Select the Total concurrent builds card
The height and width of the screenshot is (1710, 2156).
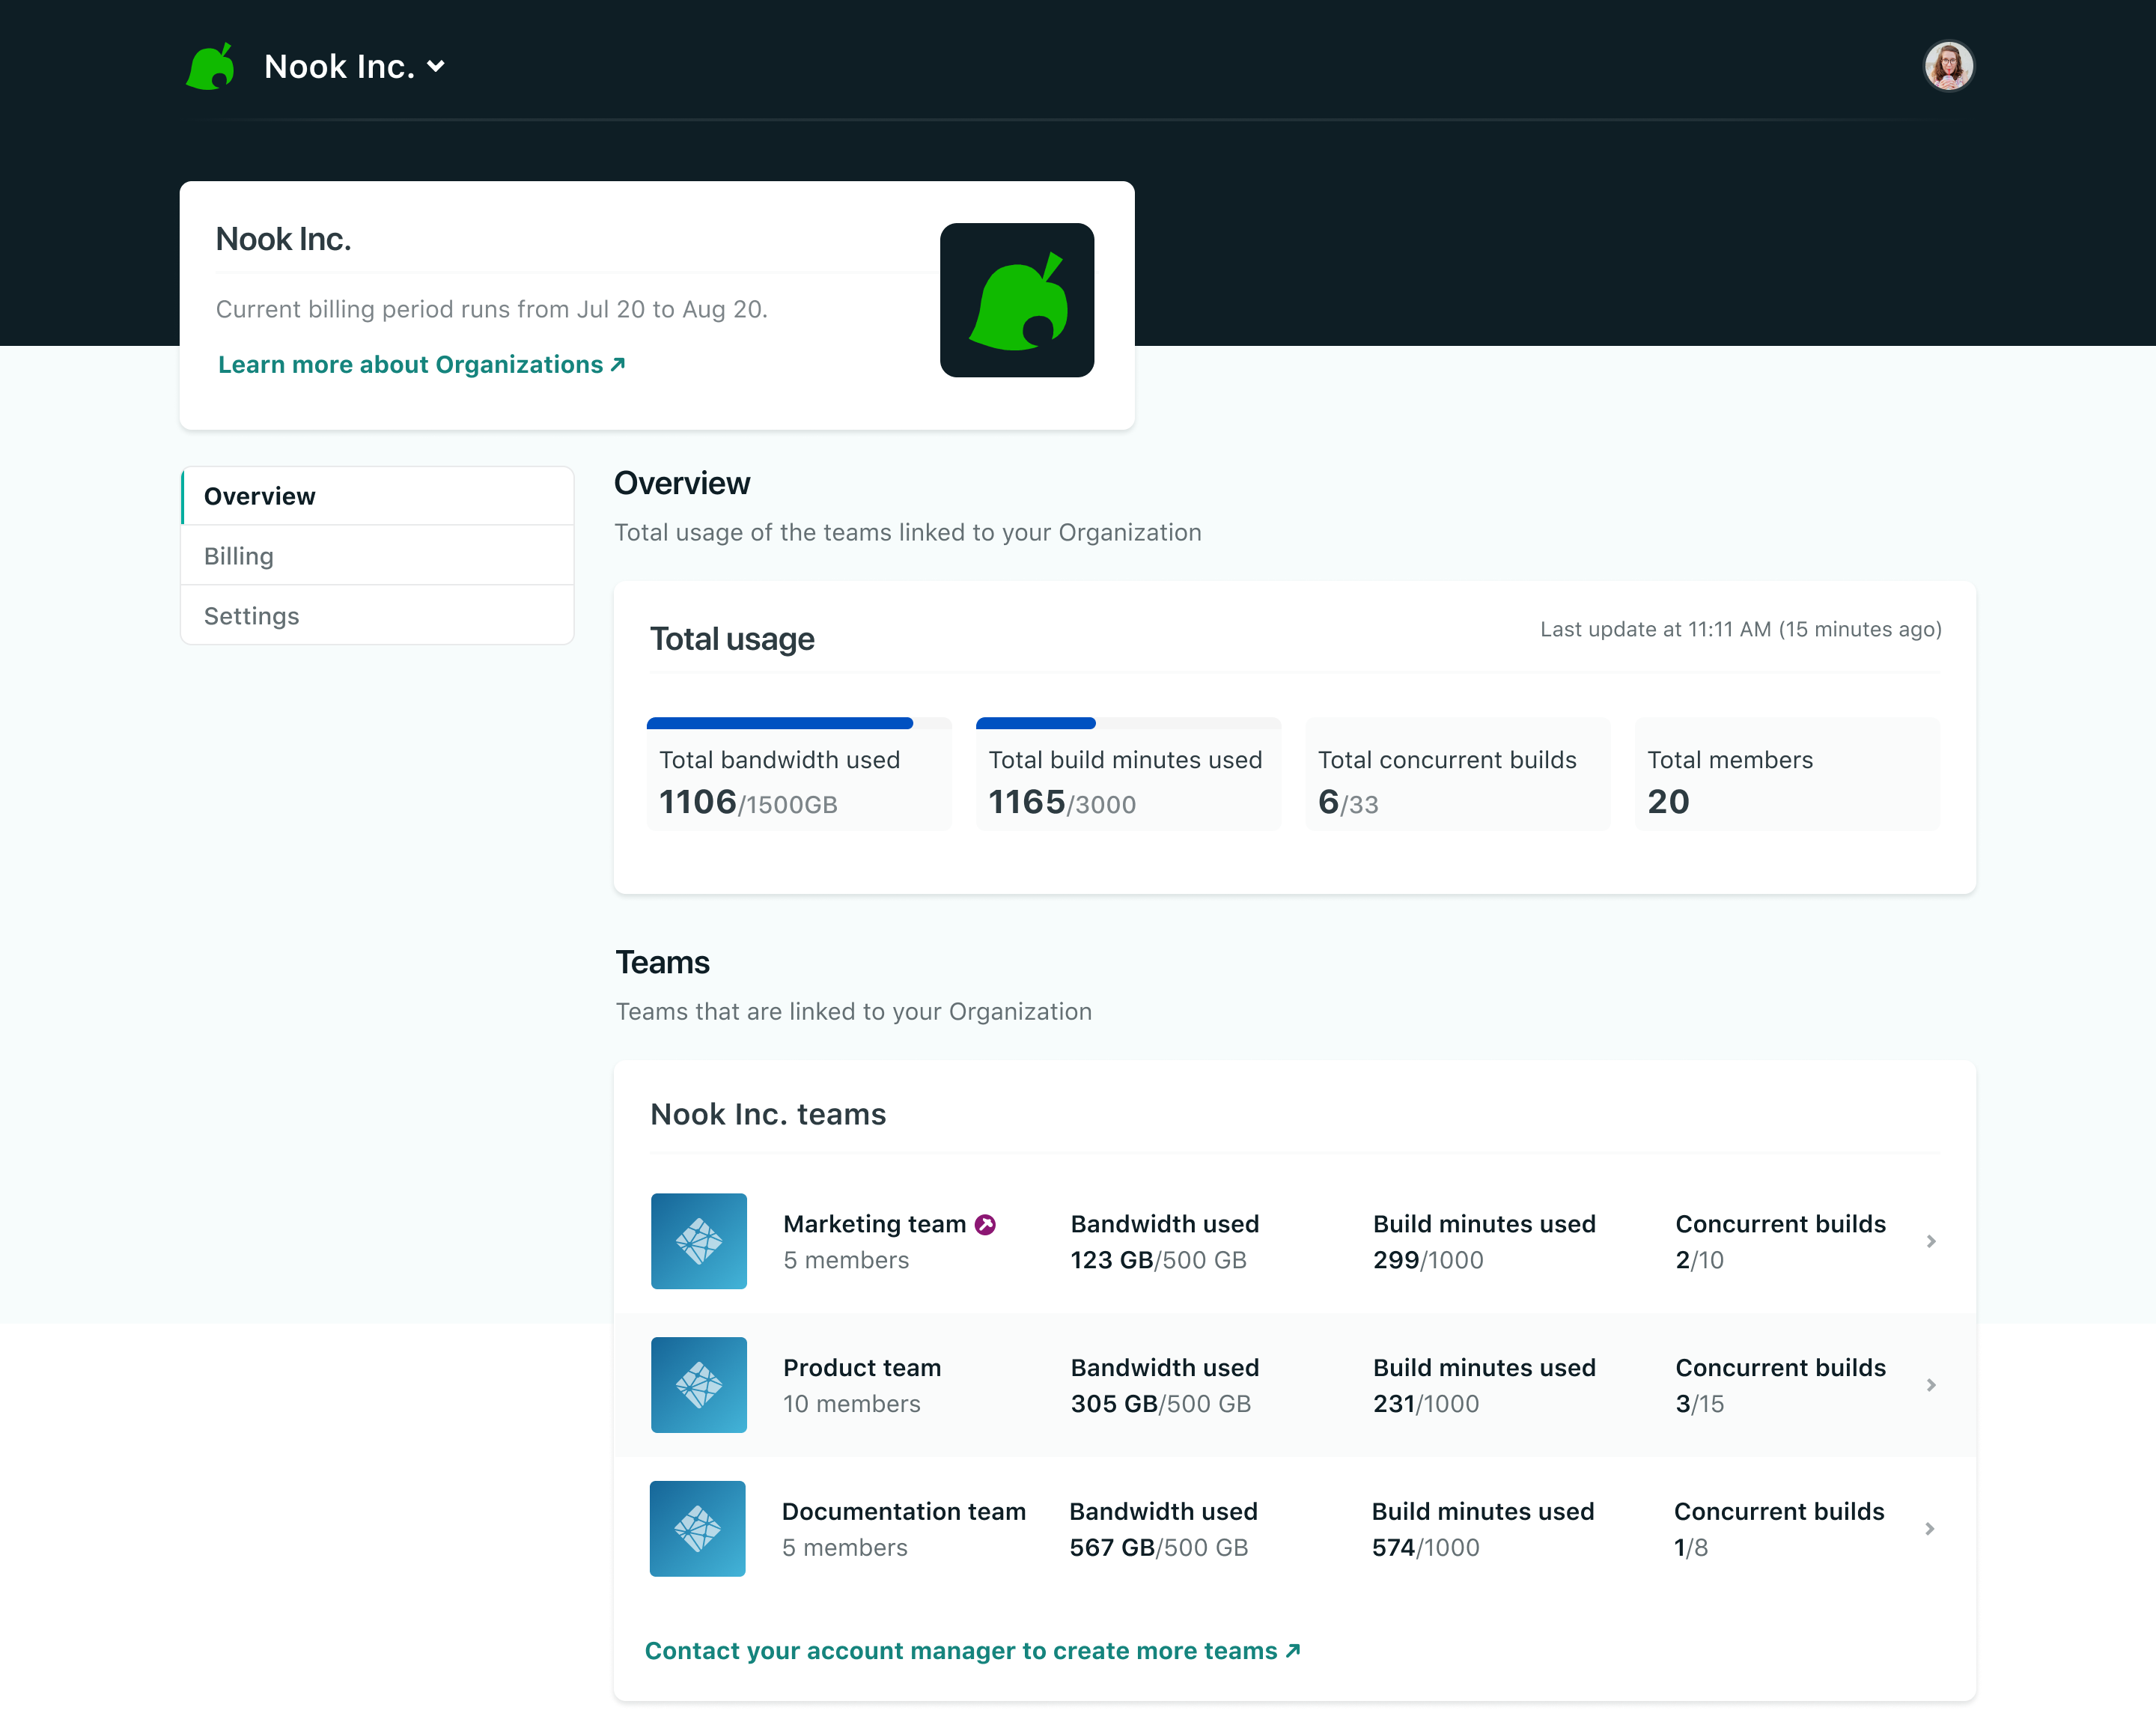1457,775
